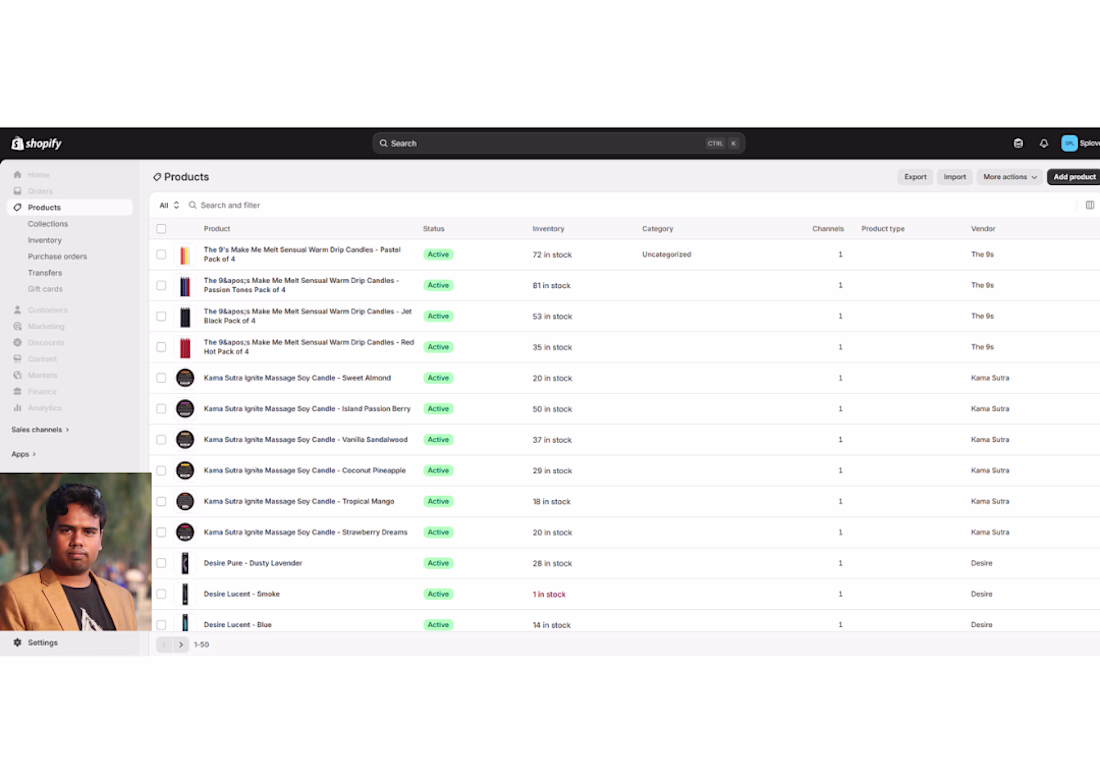The image size is (1100, 783).
Task: Open Purchase orders in sidebar
Action: pyautogui.click(x=58, y=257)
